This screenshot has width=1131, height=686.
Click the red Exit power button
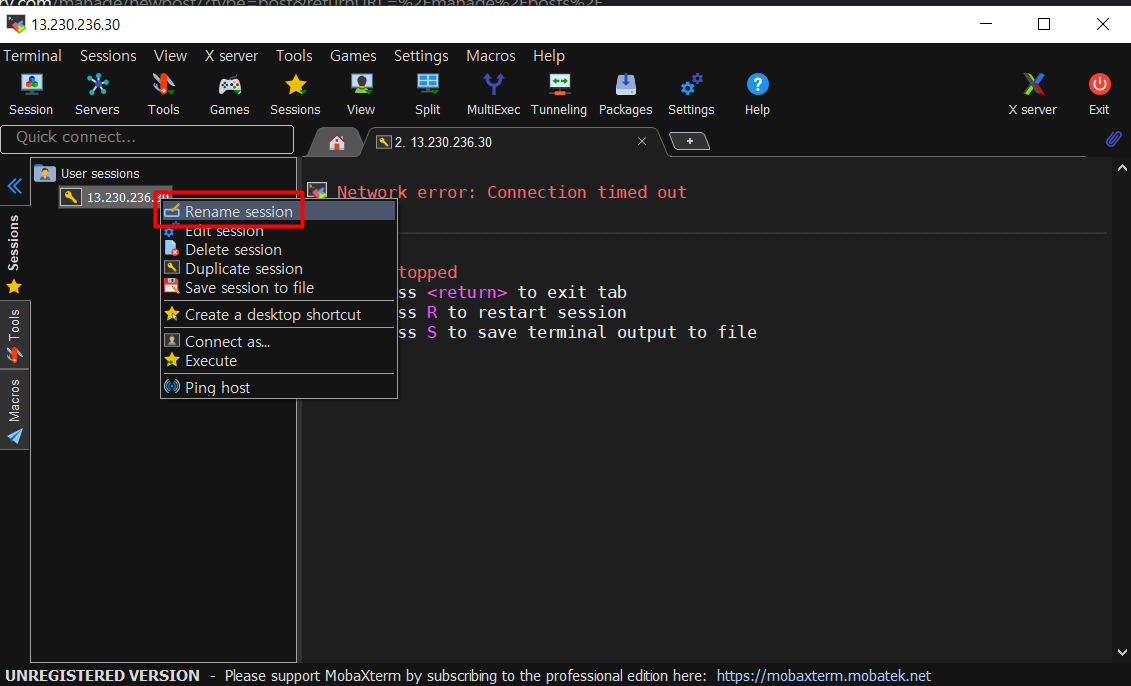(x=1099, y=95)
